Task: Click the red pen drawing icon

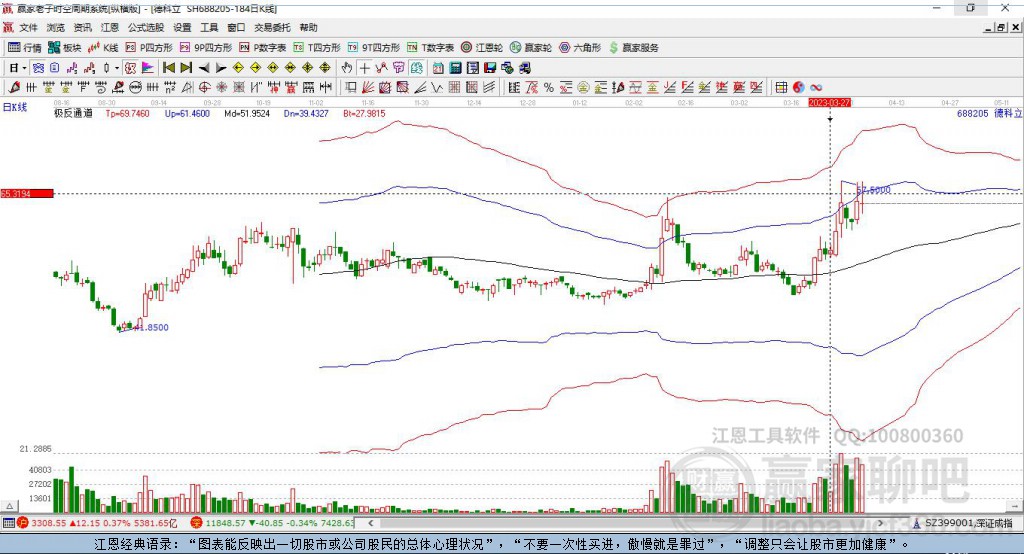Action: point(14,87)
